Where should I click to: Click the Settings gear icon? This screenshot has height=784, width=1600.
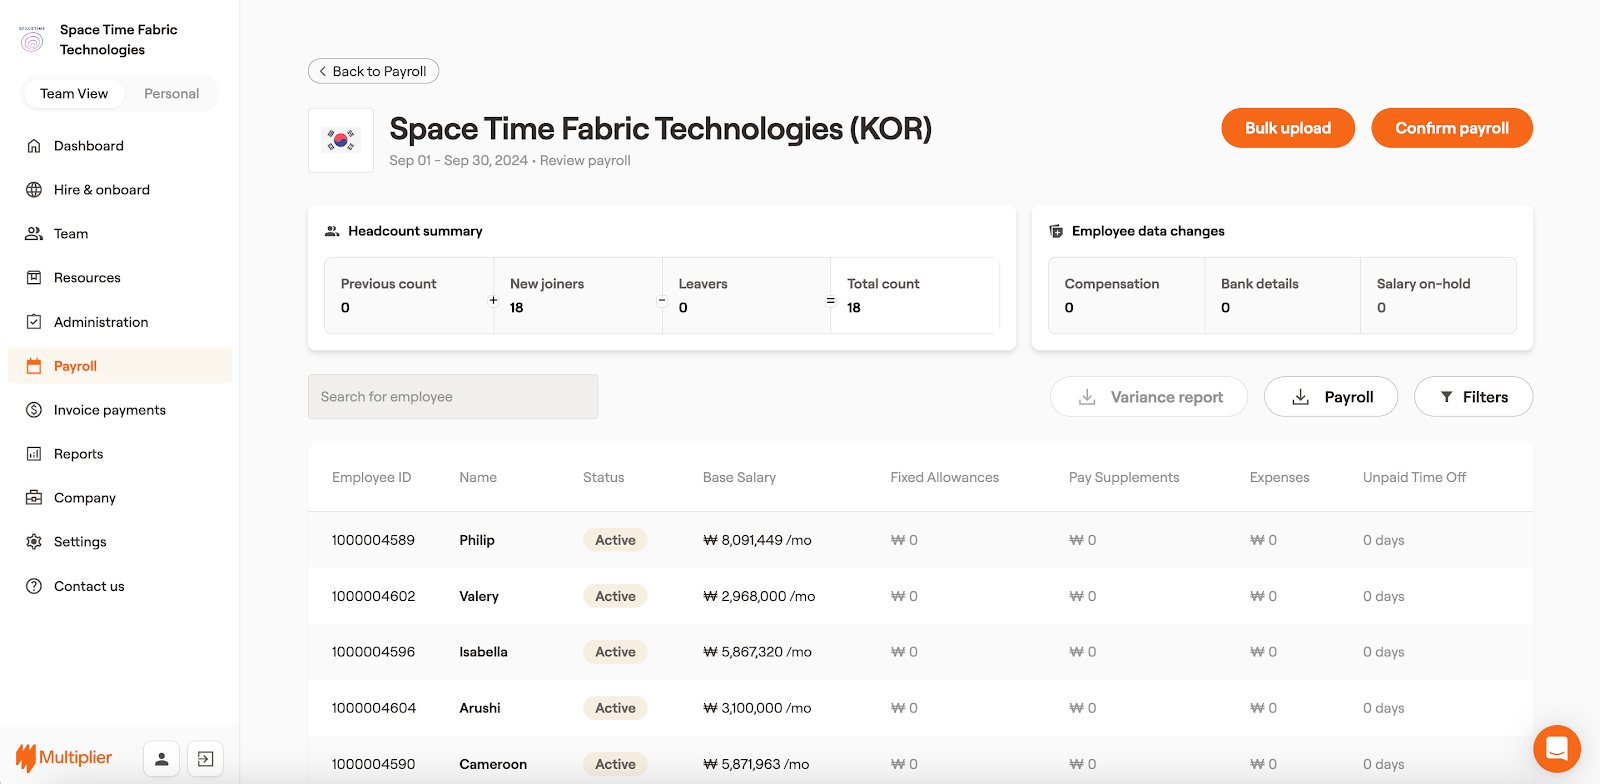[34, 542]
